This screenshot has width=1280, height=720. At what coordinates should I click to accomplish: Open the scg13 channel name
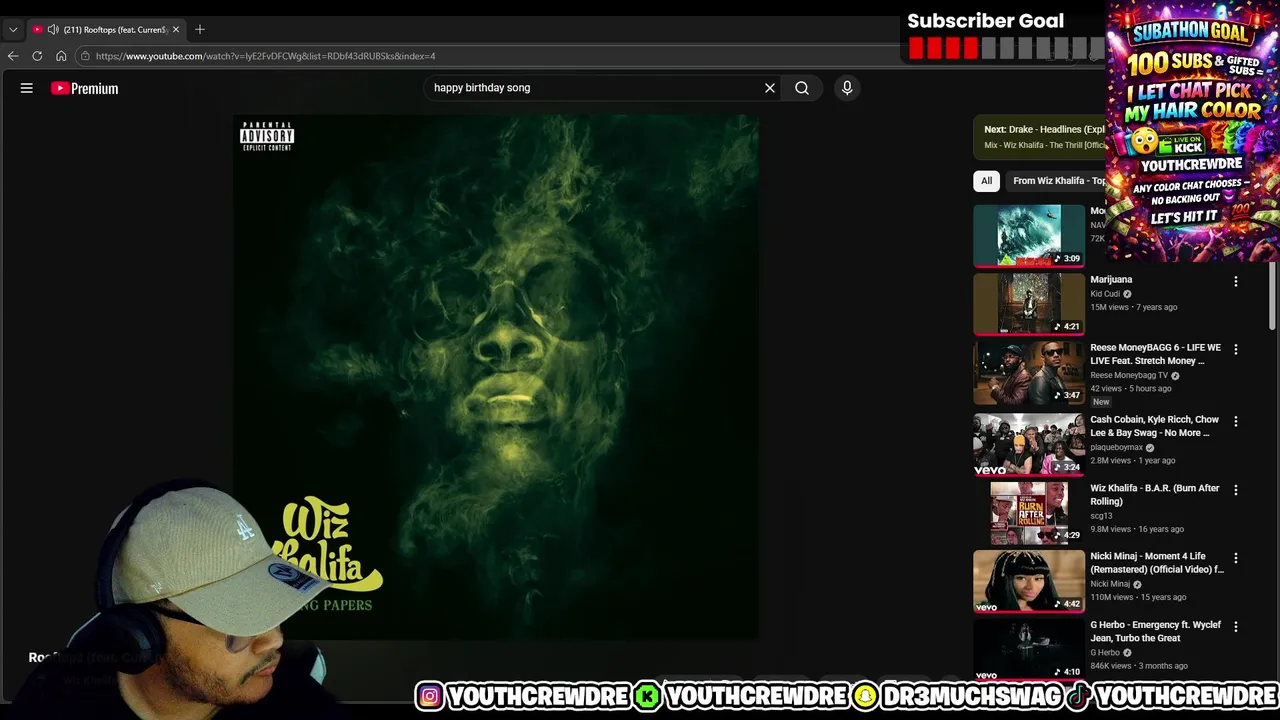tap(1101, 516)
